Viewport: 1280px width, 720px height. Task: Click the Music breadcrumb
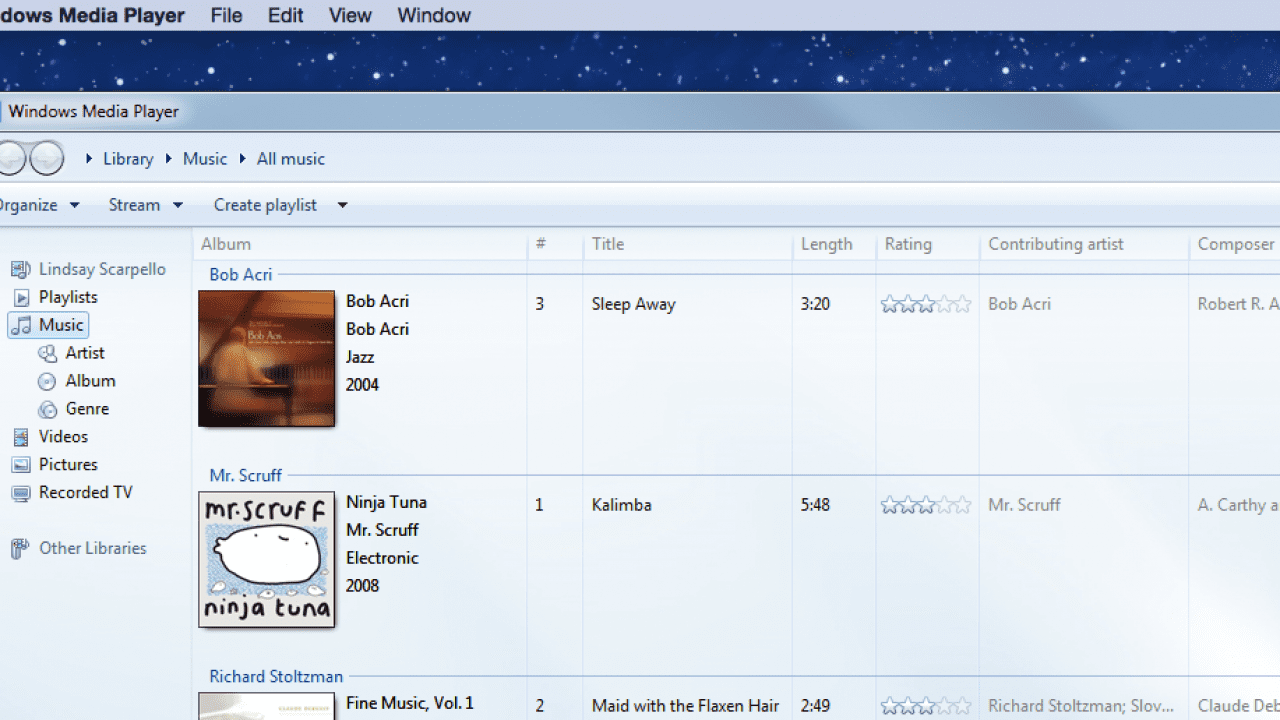click(x=205, y=159)
